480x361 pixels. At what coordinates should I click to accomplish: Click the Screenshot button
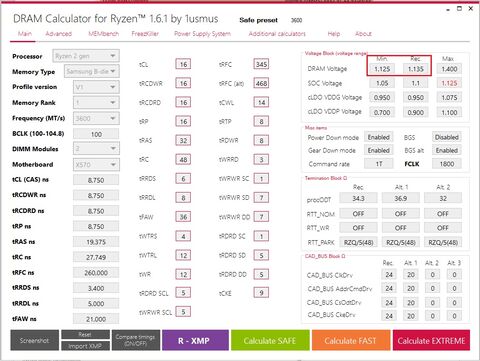pyautogui.click(x=34, y=340)
